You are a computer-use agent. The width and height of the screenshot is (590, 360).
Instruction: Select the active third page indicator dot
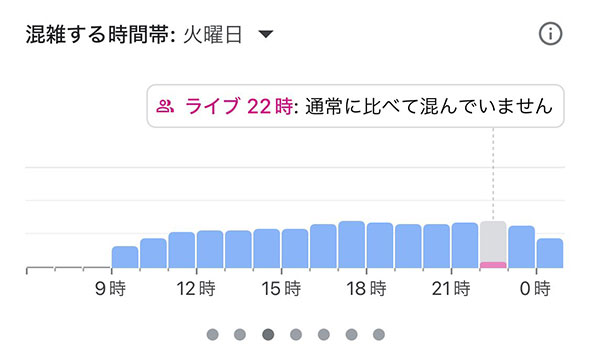point(268,334)
